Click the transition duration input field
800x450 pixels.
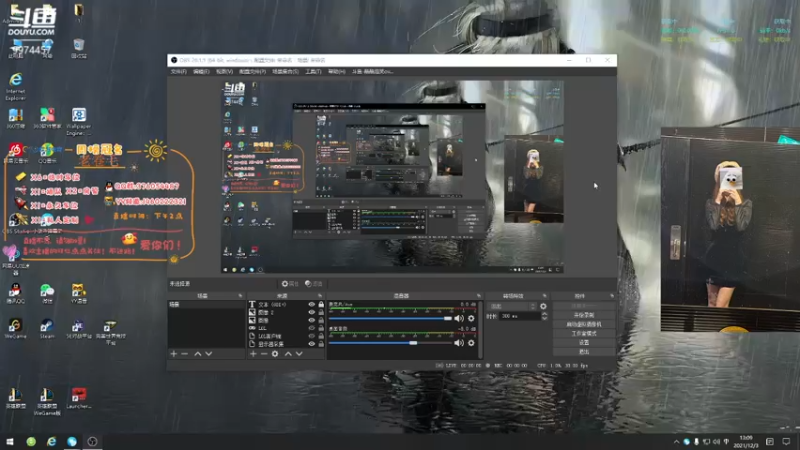(519, 316)
